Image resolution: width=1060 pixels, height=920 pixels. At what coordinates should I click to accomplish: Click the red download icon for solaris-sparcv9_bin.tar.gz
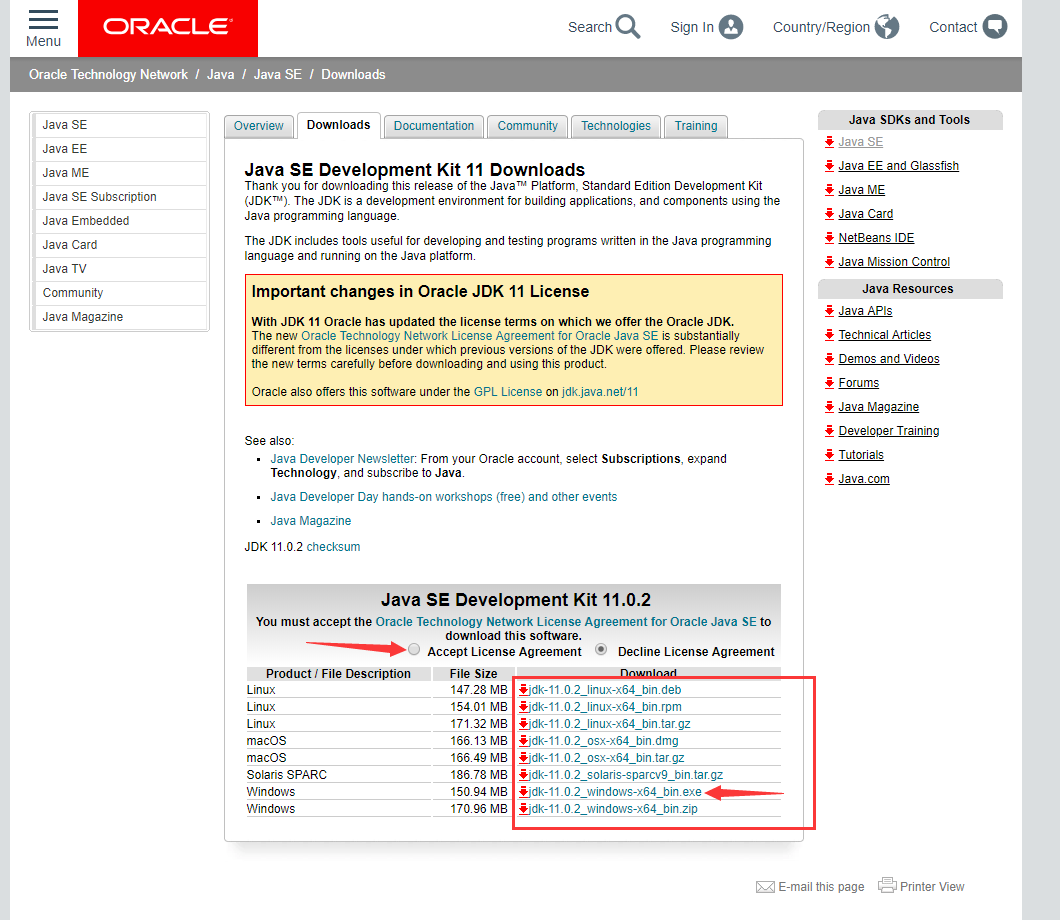pyautogui.click(x=524, y=775)
